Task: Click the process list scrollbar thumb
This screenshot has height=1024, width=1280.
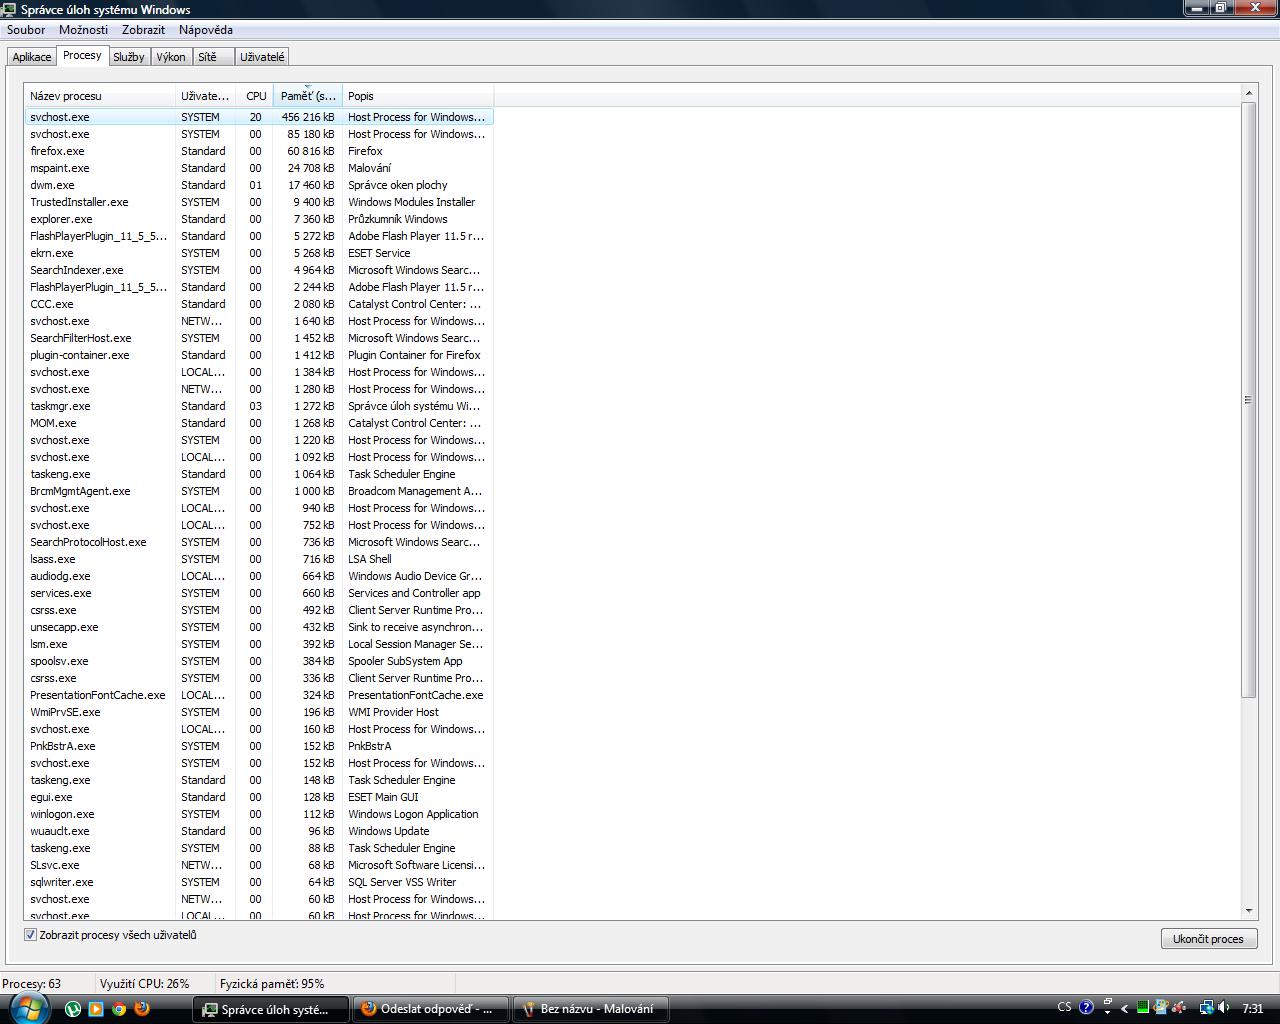Action: [1248, 399]
